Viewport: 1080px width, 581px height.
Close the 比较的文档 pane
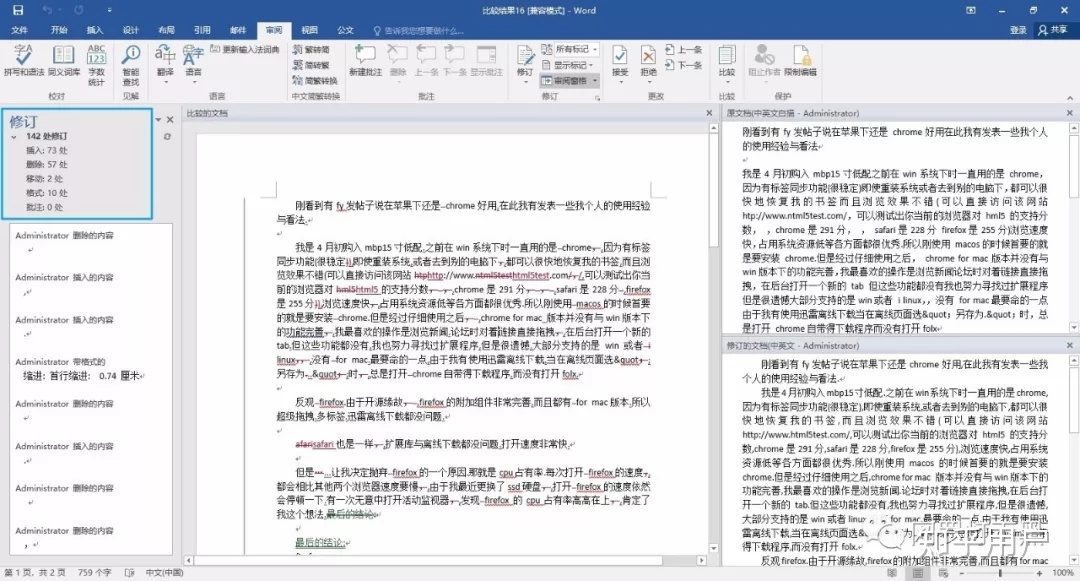[x=709, y=113]
